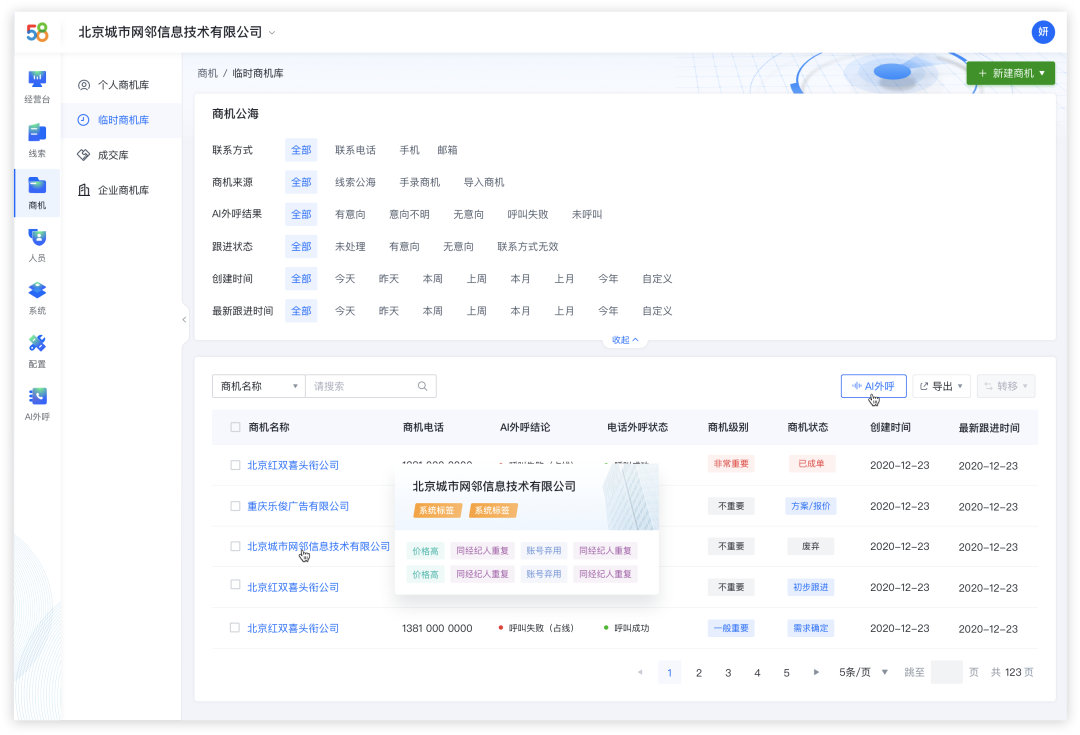Check the 重庆乐俊广告有限公司 row checkbox
Image resolution: width=1080 pixels, height=735 pixels.
click(x=235, y=506)
